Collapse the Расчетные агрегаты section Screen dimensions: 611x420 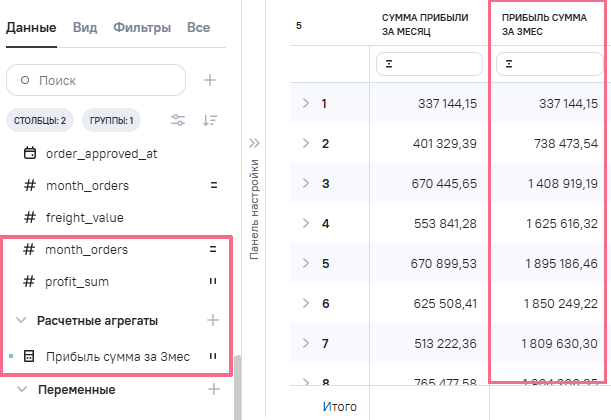[x=21, y=321]
